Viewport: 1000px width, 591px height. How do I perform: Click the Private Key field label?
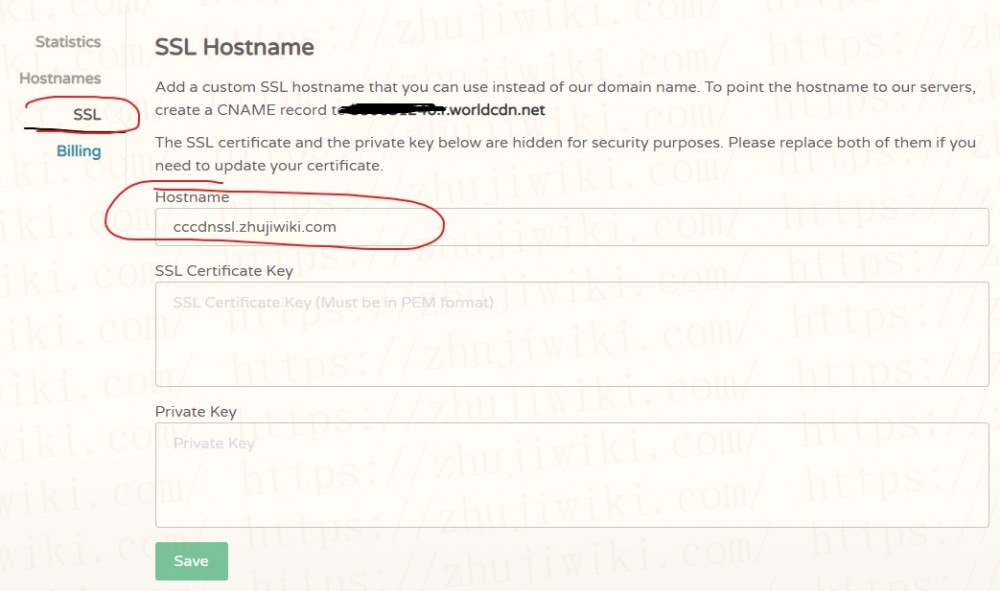pyautogui.click(x=196, y=412)
